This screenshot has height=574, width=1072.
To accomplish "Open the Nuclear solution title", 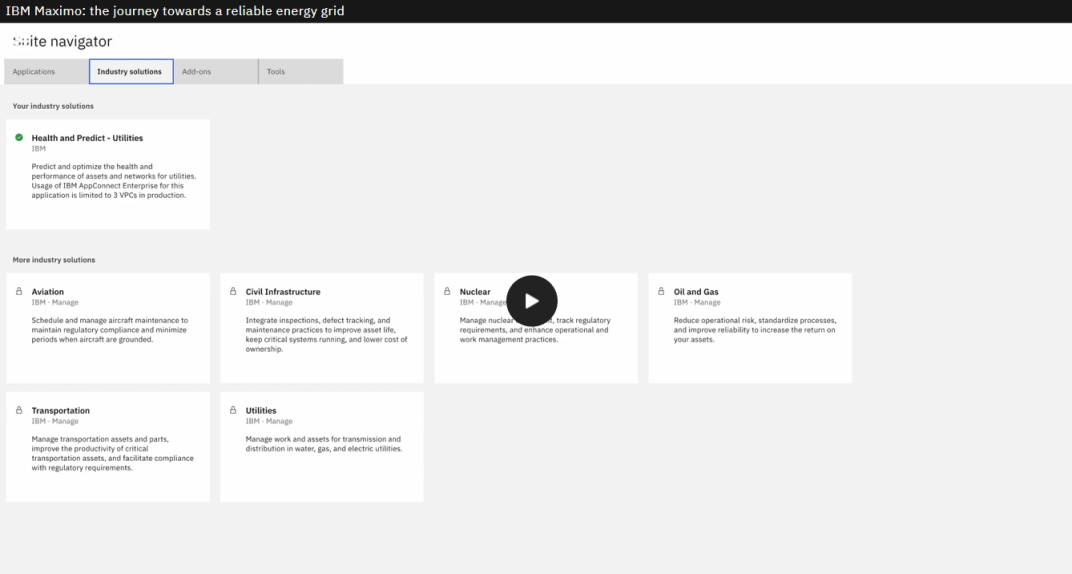I will (475, 292).
